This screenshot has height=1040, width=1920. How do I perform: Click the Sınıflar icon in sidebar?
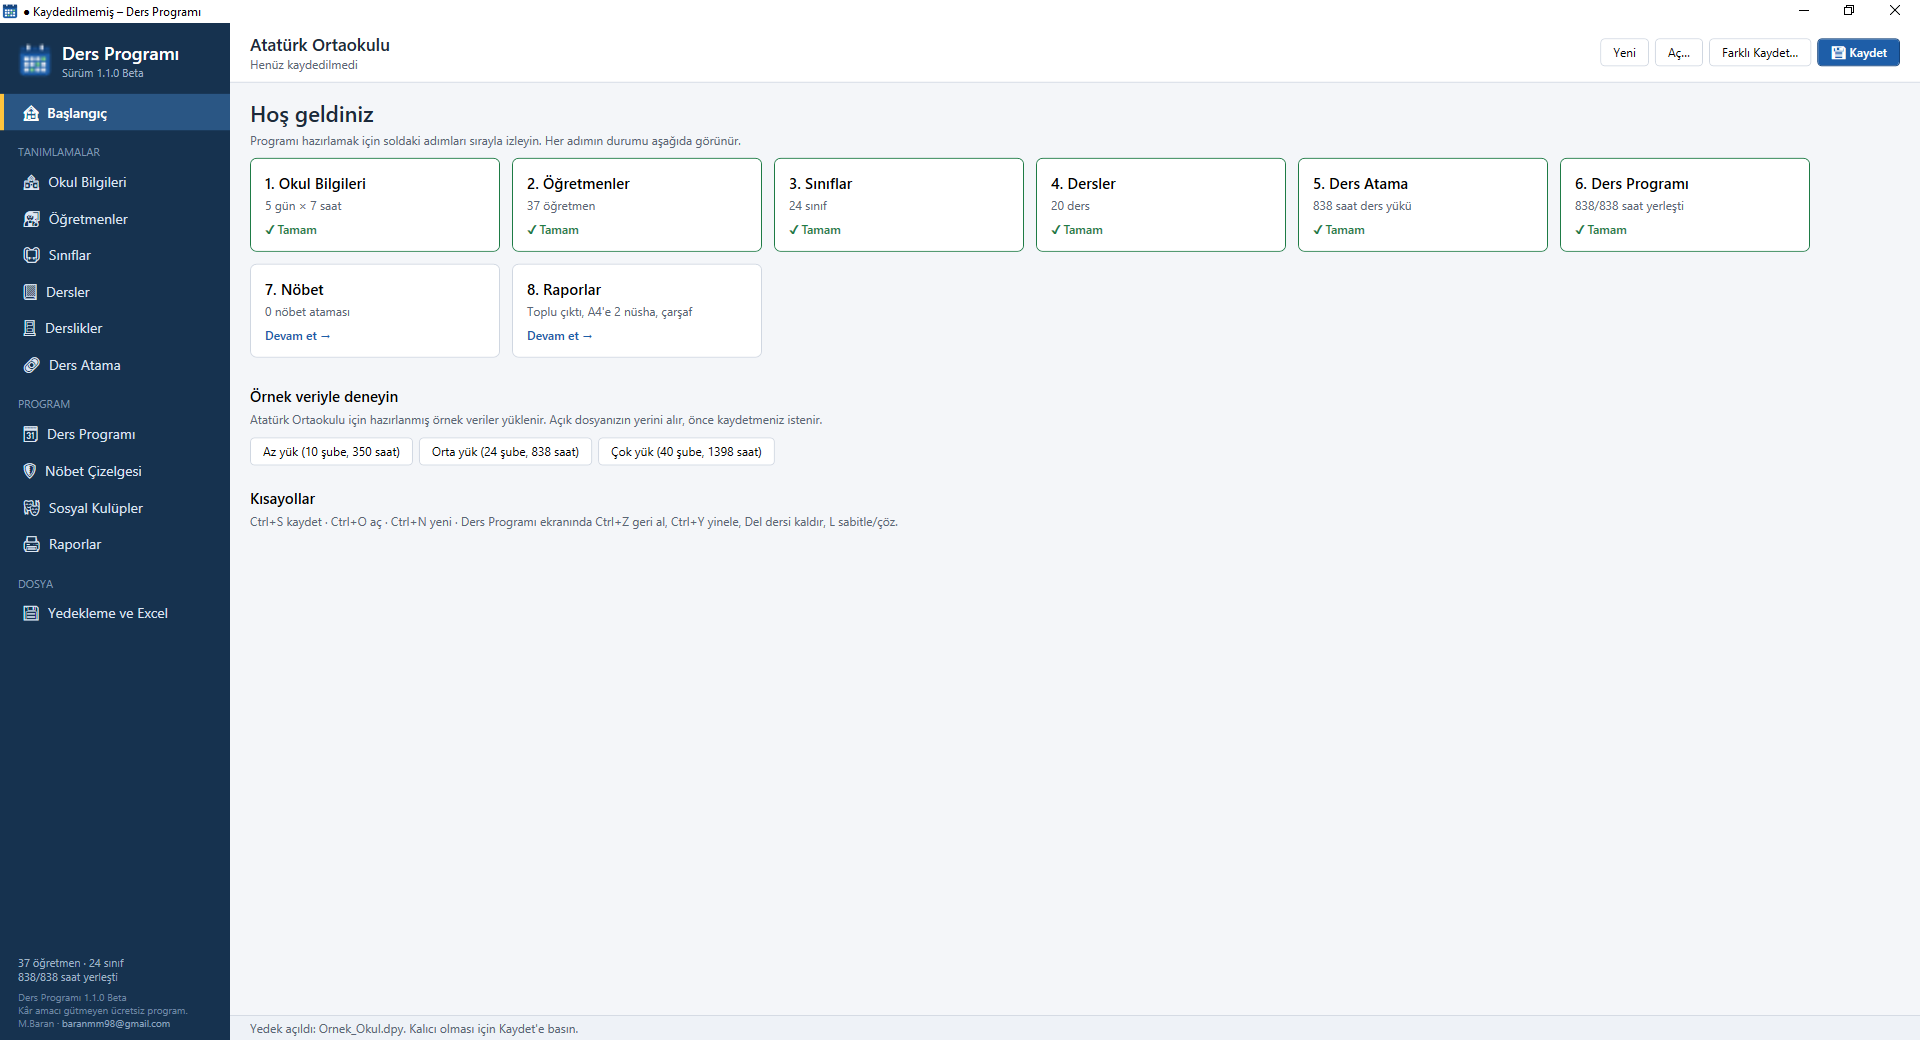click(31, 255)
